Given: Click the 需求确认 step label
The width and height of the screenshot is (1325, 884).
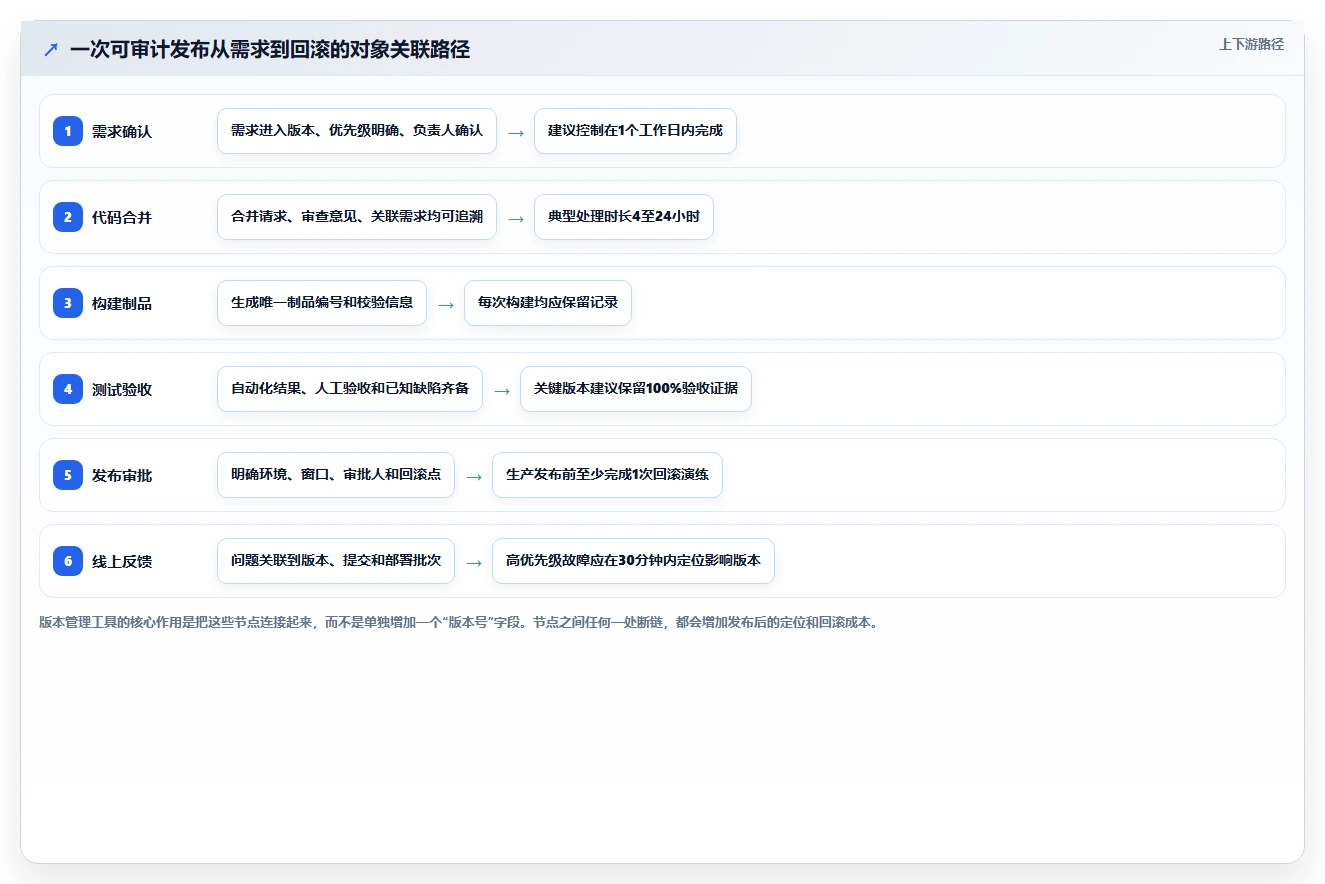Looking at the screenshot, I should point(122,131).
